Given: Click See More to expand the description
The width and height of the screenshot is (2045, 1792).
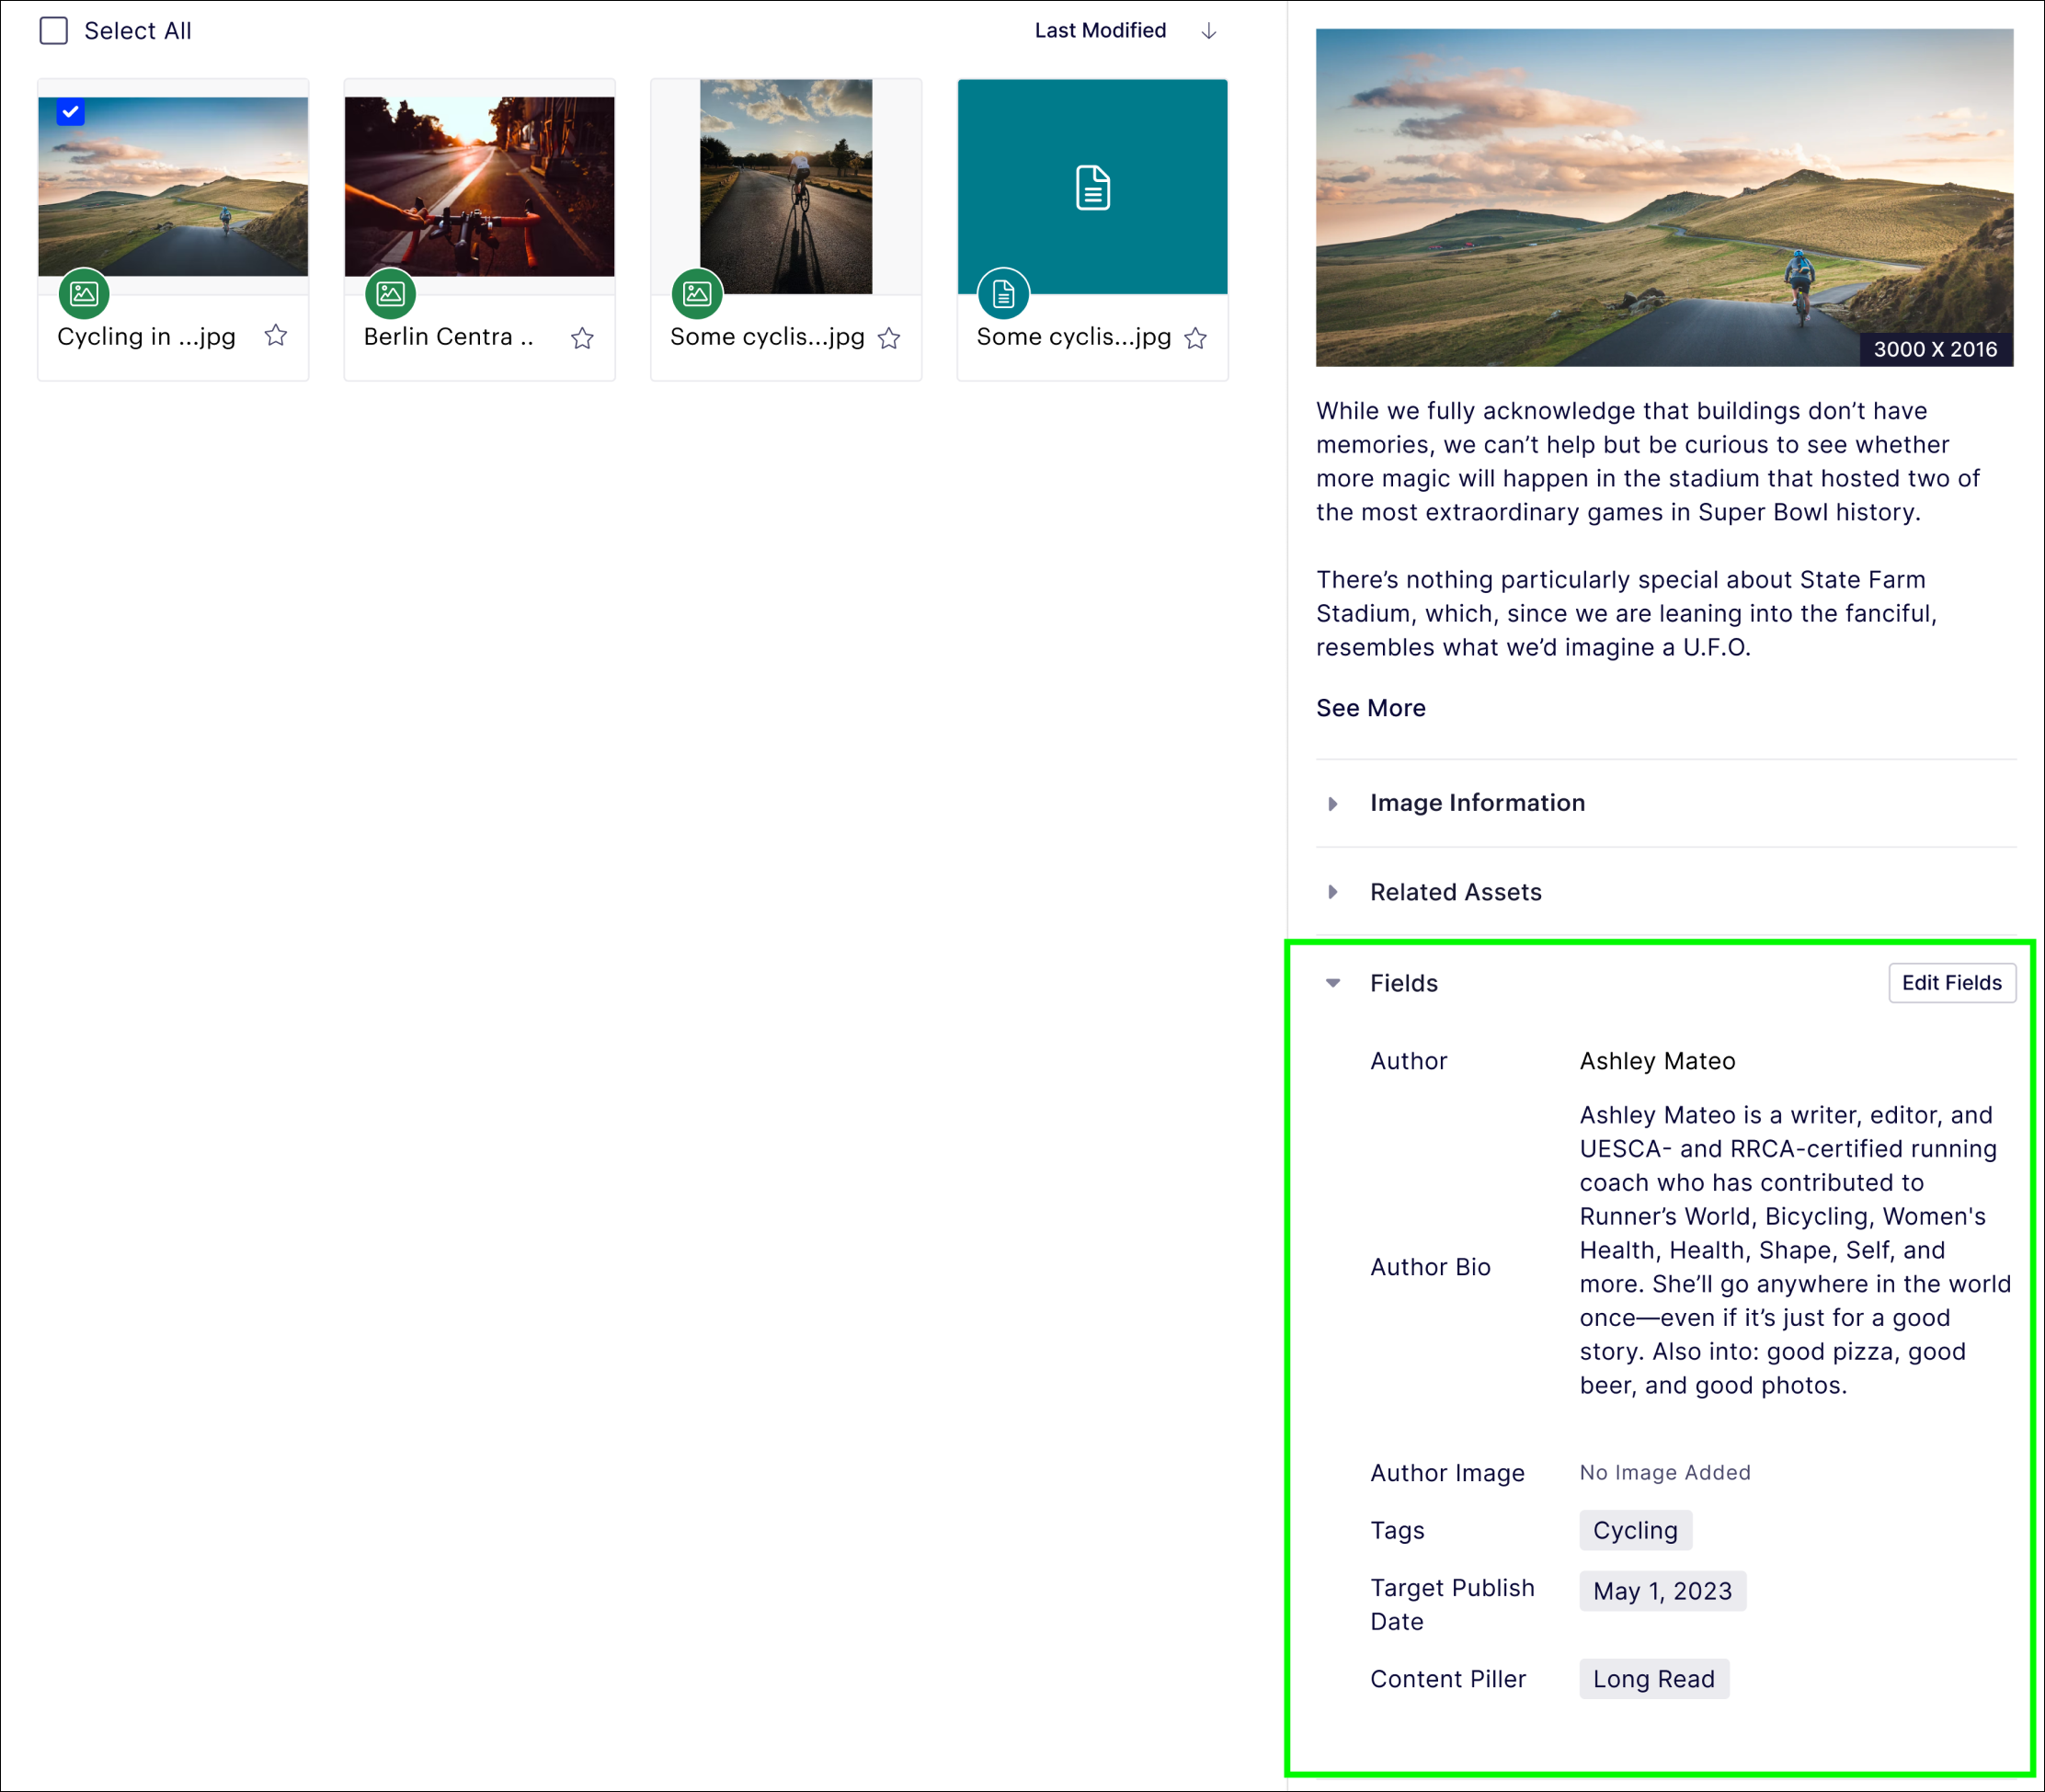Looking at the screenshot, I should [x=1371, y=708].
